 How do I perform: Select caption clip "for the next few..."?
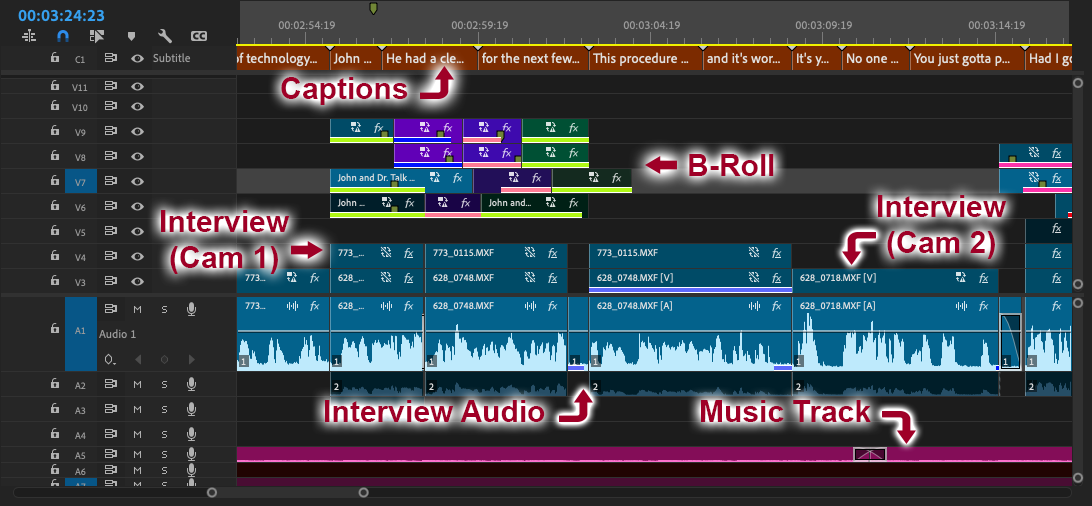point(533,59)
